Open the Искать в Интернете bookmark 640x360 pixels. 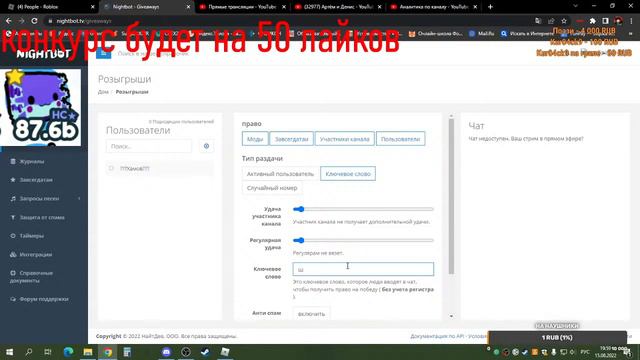[527, 33]
